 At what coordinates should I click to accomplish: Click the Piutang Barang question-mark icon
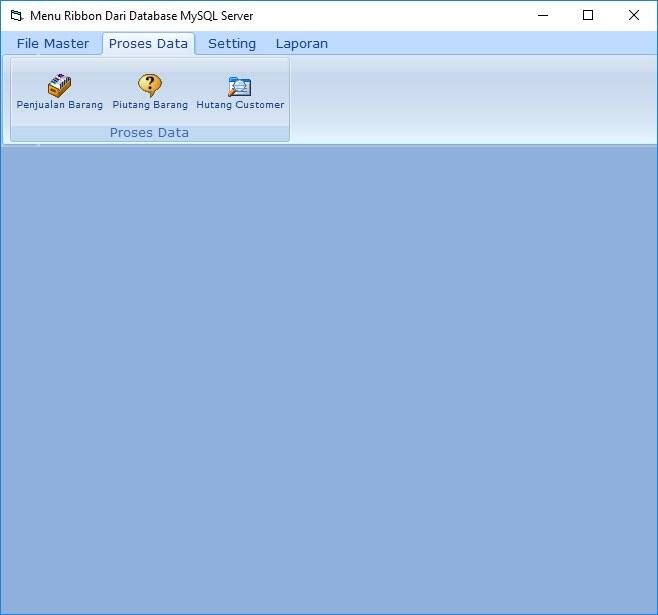click(x=150, y=85)
